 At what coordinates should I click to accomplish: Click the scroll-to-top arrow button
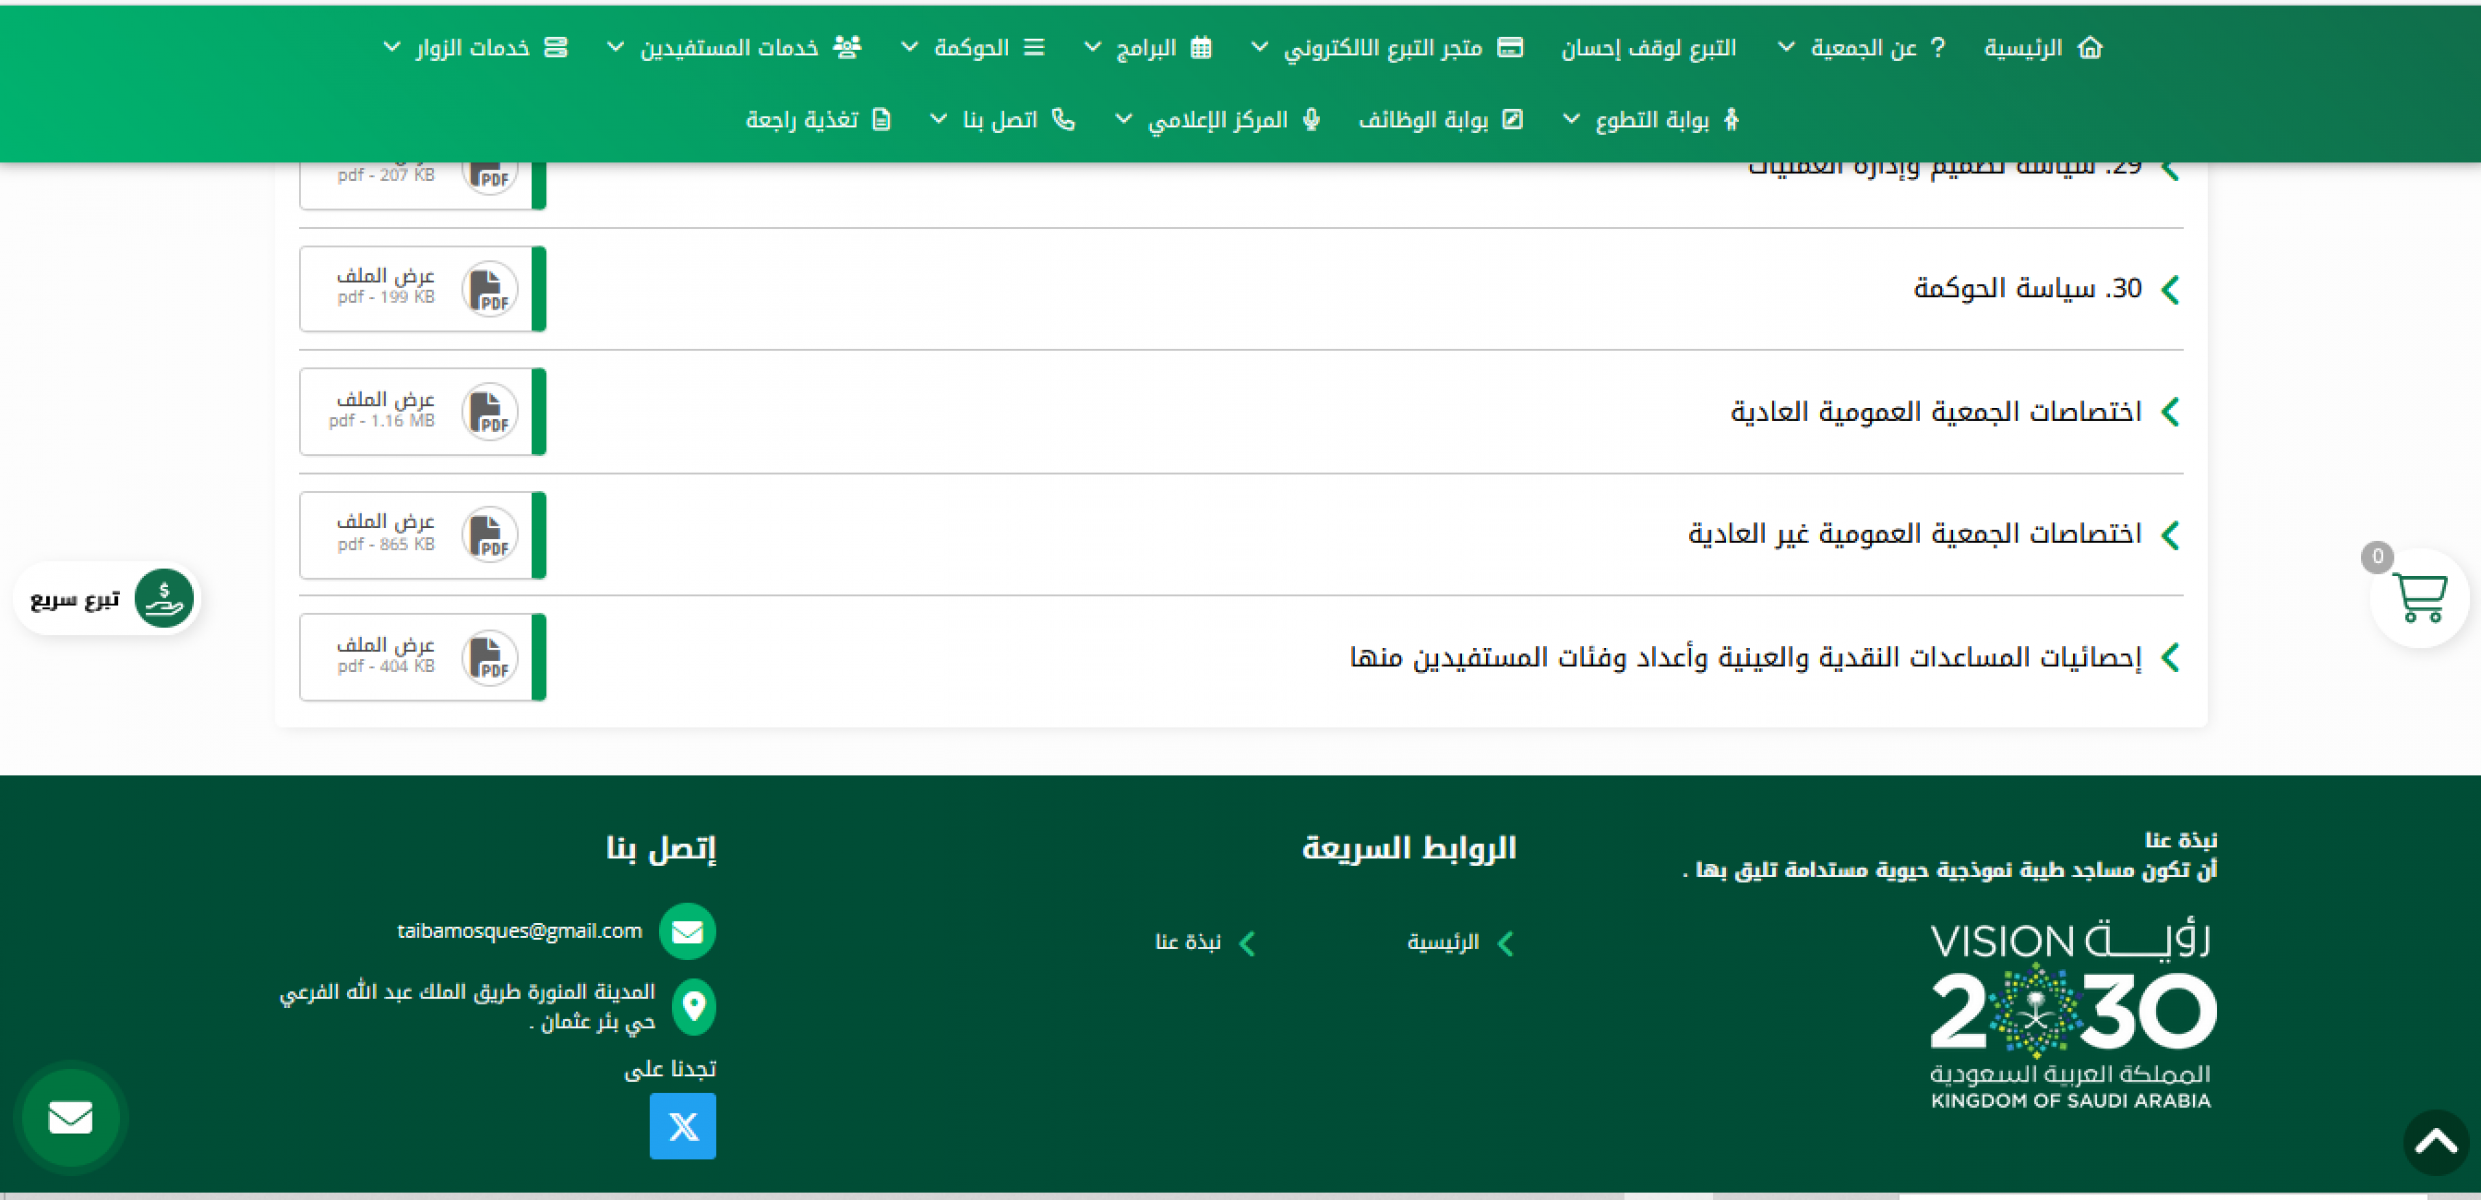point(2436,1142)
